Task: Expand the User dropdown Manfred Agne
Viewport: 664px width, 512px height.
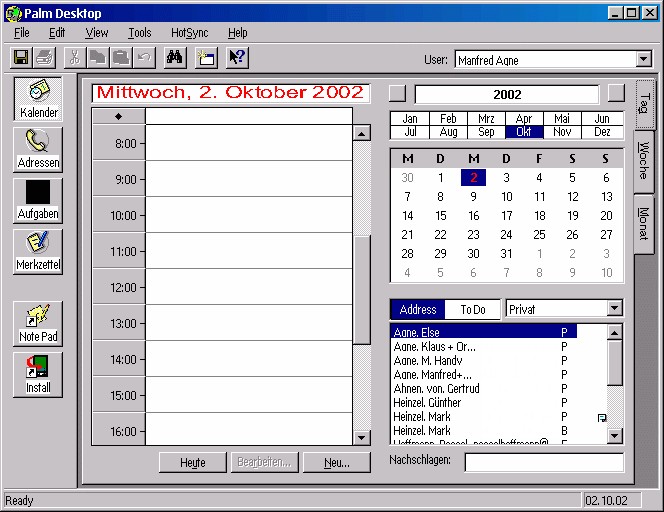Action: pyautogui.click(x=644, y=59)
